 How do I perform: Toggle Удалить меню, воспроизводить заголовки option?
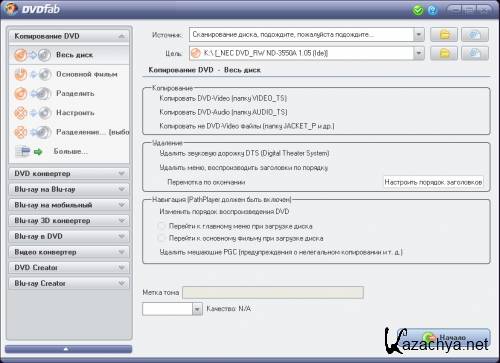click(x=243, y=168)
